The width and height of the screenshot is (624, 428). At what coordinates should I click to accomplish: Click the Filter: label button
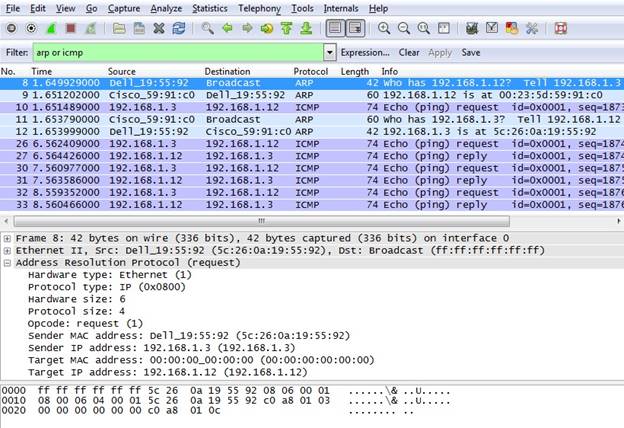point(17,53)
